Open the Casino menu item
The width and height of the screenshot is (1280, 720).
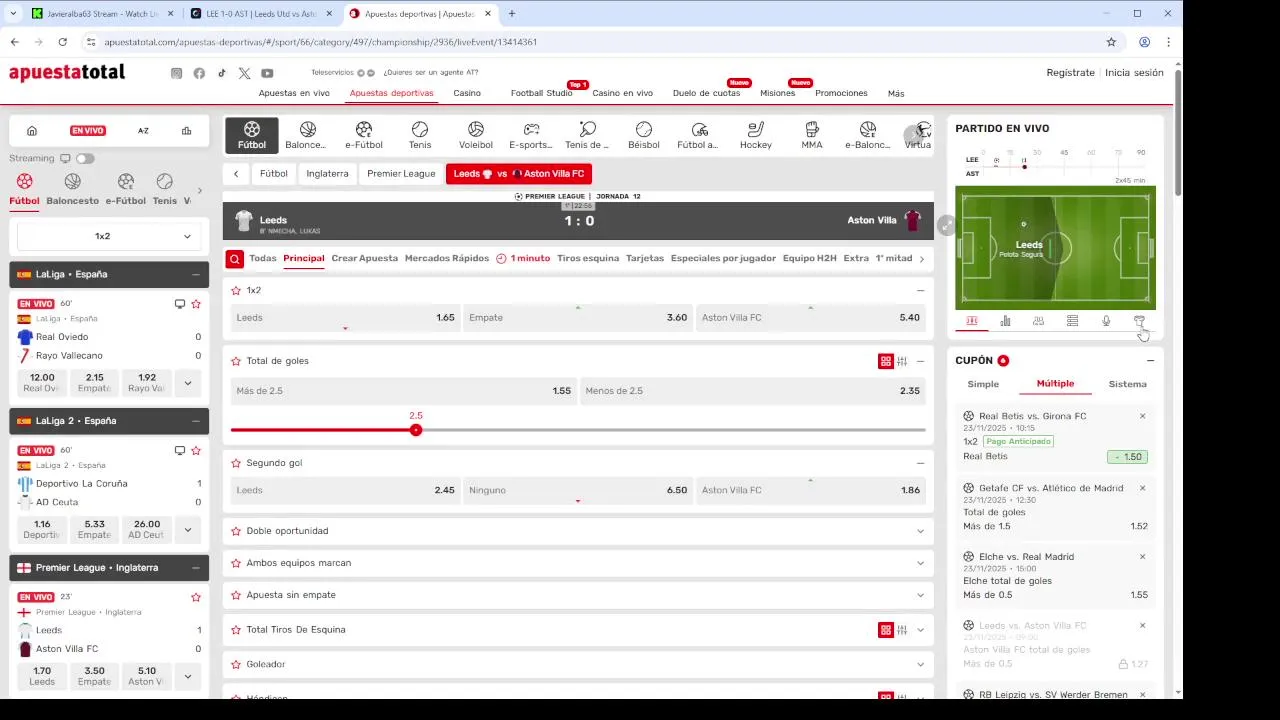tap(467, 93)
